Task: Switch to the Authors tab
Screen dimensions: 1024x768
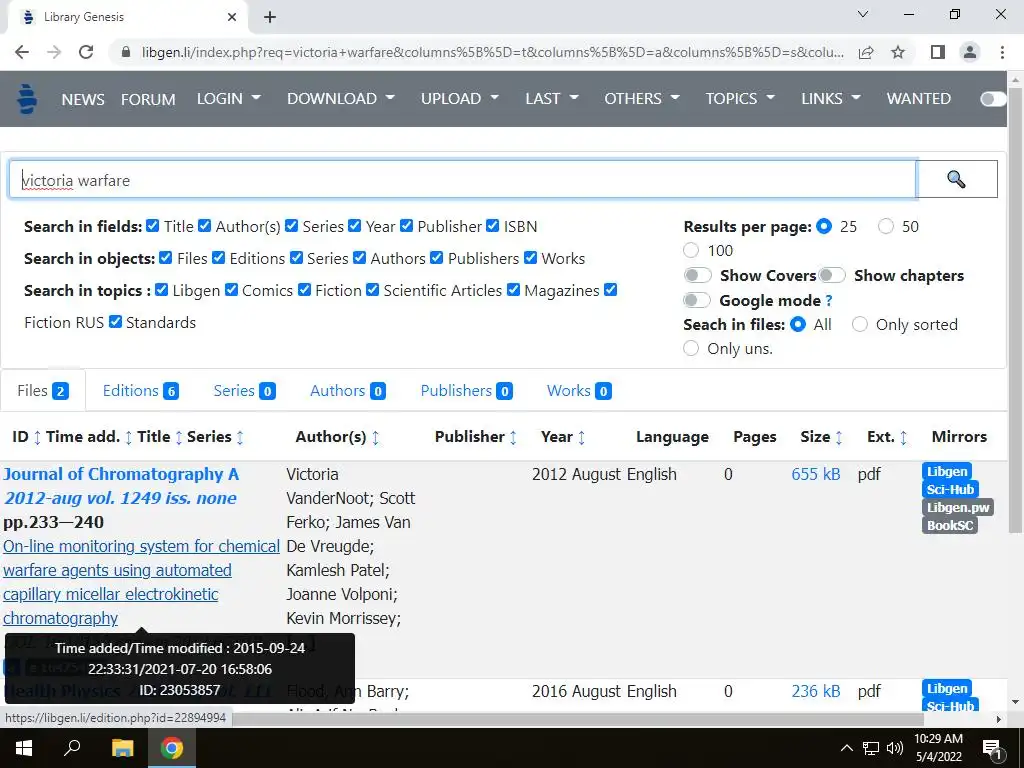Action: [347, 391]
